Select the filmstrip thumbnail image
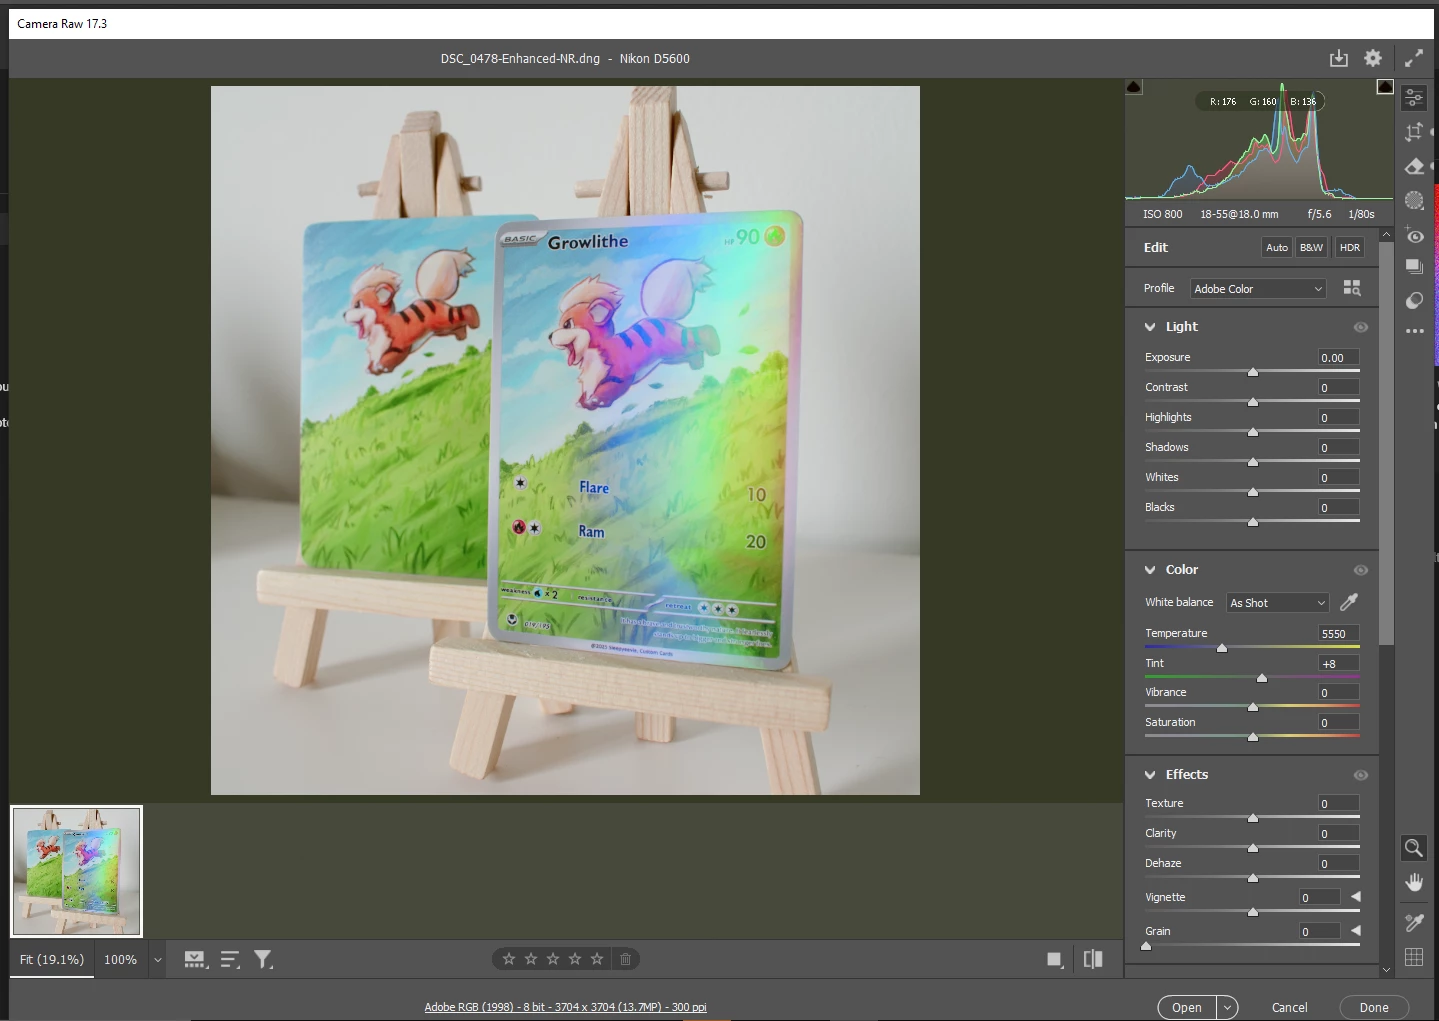This screenshot has height=1021, width=1439. (x=77, y=872)
